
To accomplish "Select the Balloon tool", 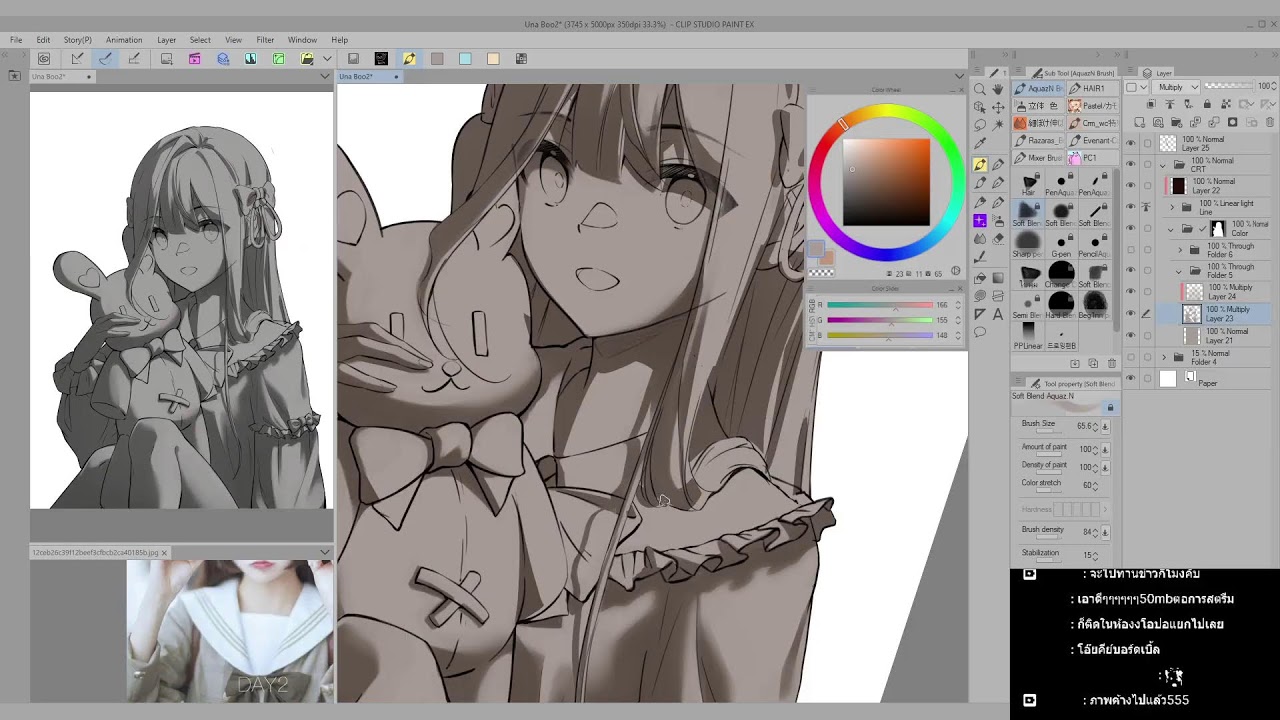I will (x=980, y=333).
